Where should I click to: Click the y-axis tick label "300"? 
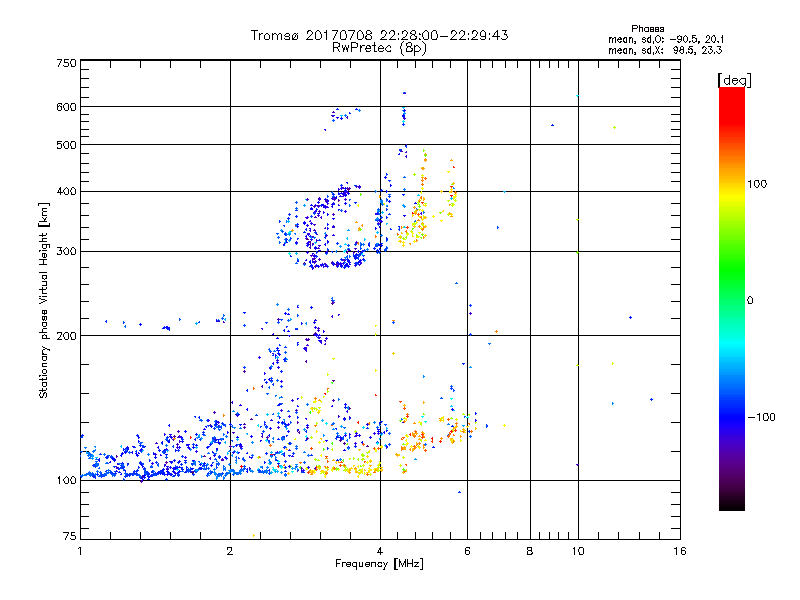pos(67,252)
